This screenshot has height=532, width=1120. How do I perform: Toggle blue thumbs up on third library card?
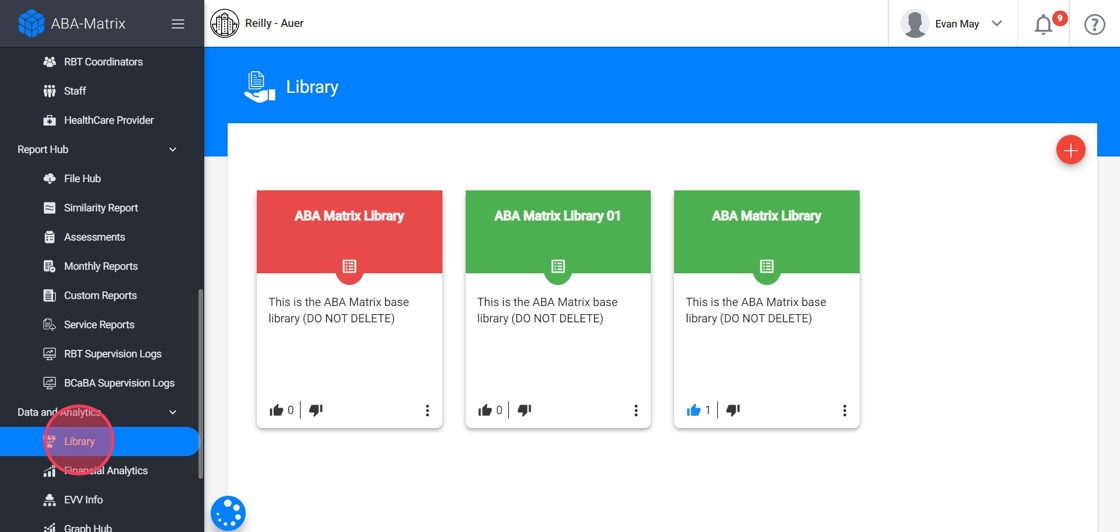693,410
